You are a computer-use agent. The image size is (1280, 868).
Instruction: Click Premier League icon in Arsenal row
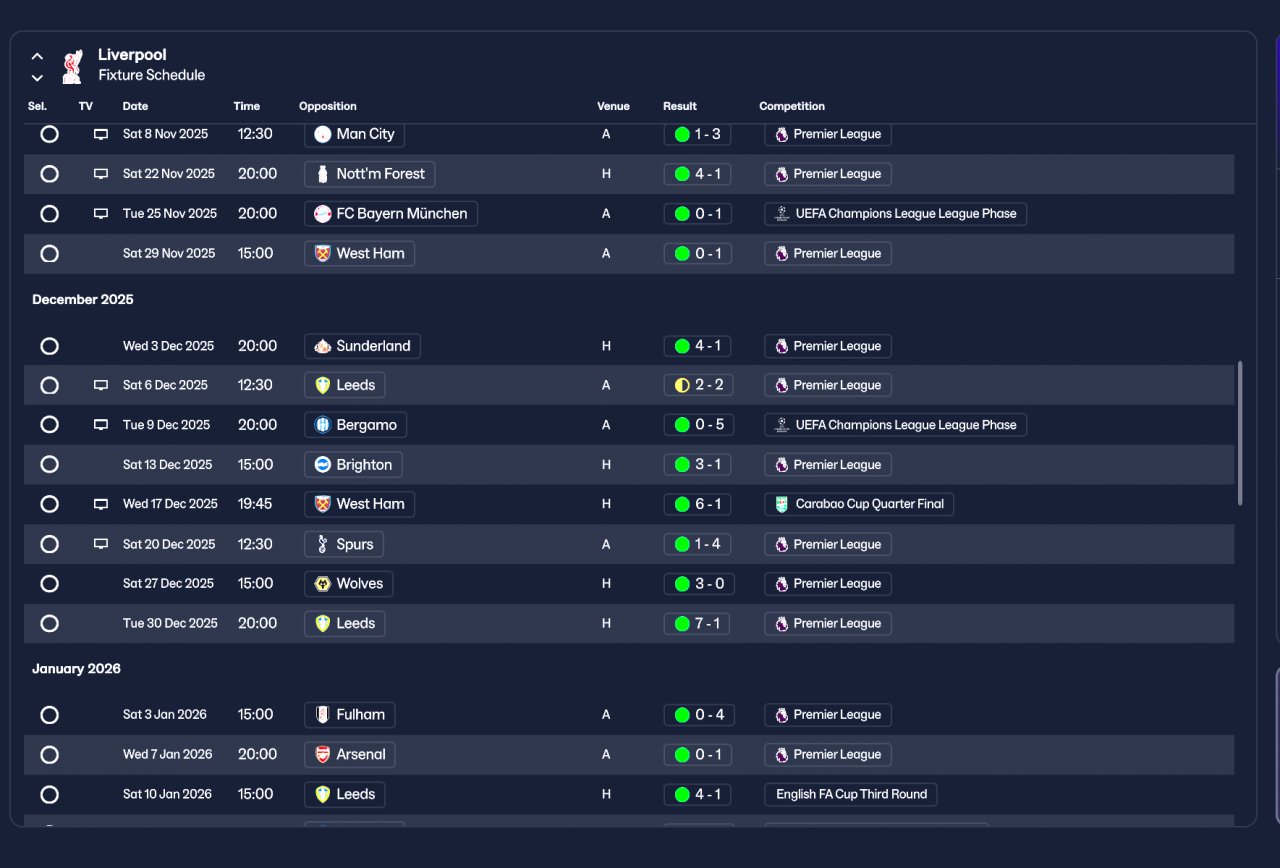[782, 755]
